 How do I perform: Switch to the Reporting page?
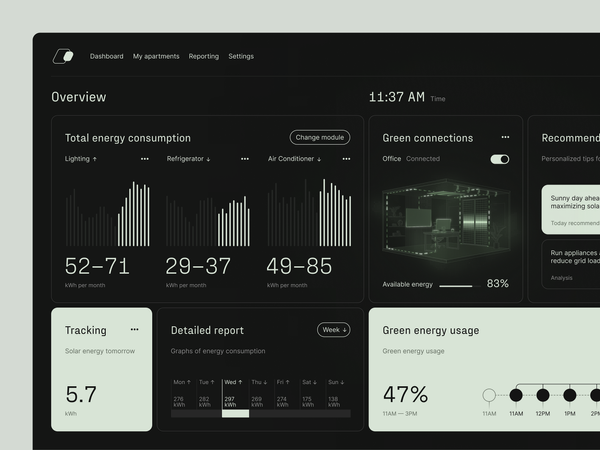(204, 57)
